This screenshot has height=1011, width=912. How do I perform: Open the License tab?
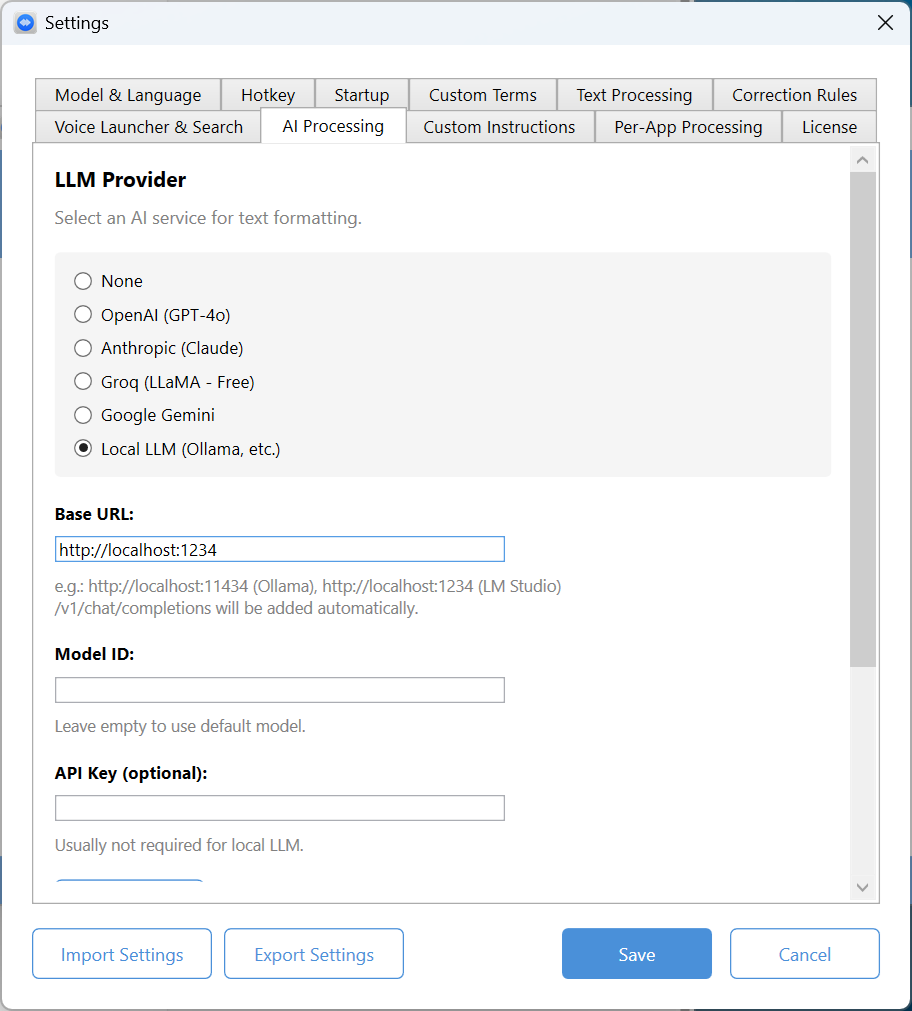829,127
